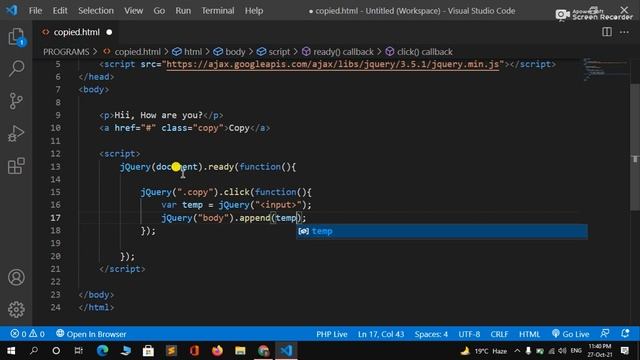Split the editor to the right

[x=607, y=32]
